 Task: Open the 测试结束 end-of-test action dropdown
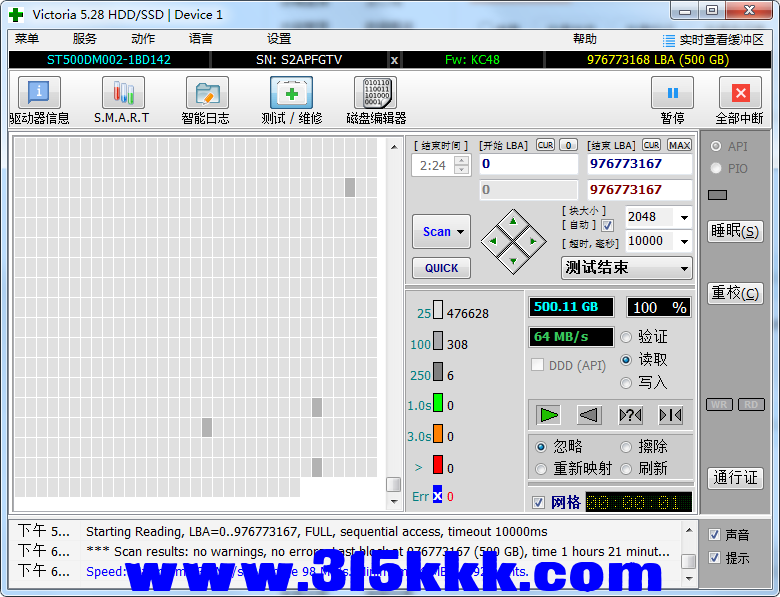pos(627,268)
